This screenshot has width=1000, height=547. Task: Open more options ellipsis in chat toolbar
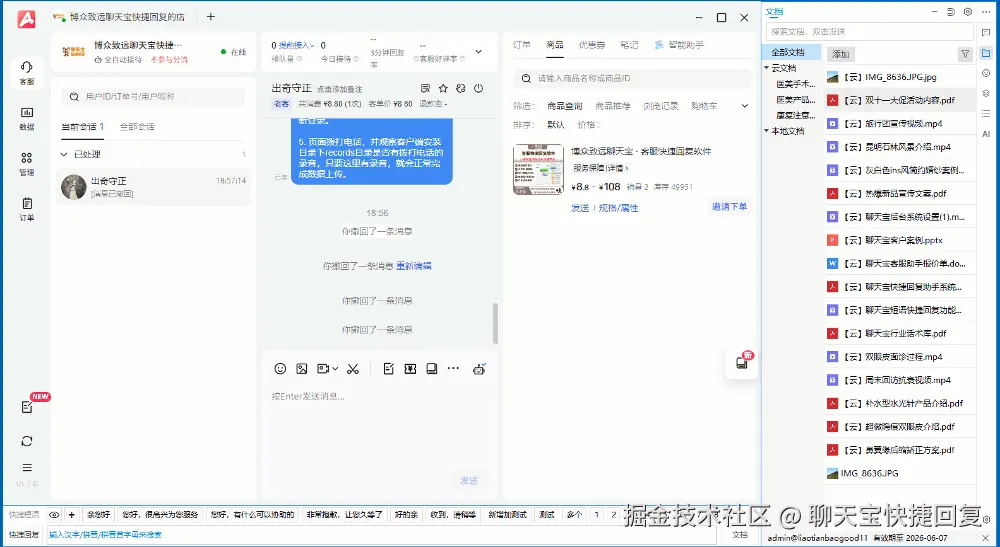pos(453,368)
